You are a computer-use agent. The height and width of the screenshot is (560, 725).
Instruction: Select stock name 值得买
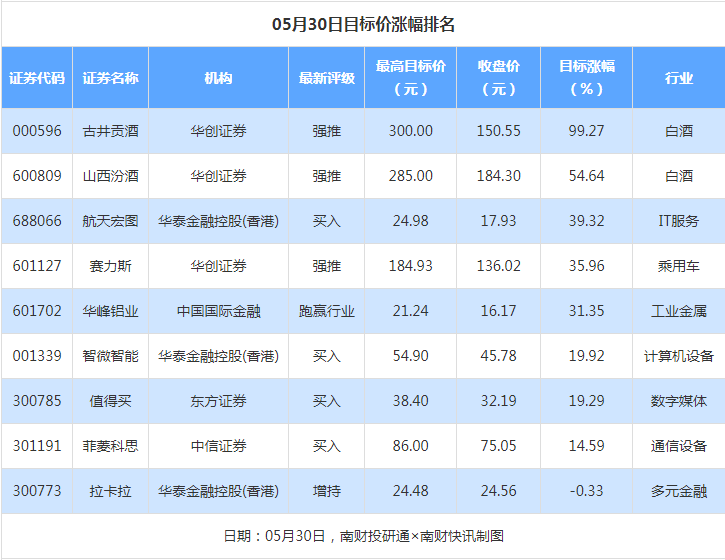[x=111, y=400]
